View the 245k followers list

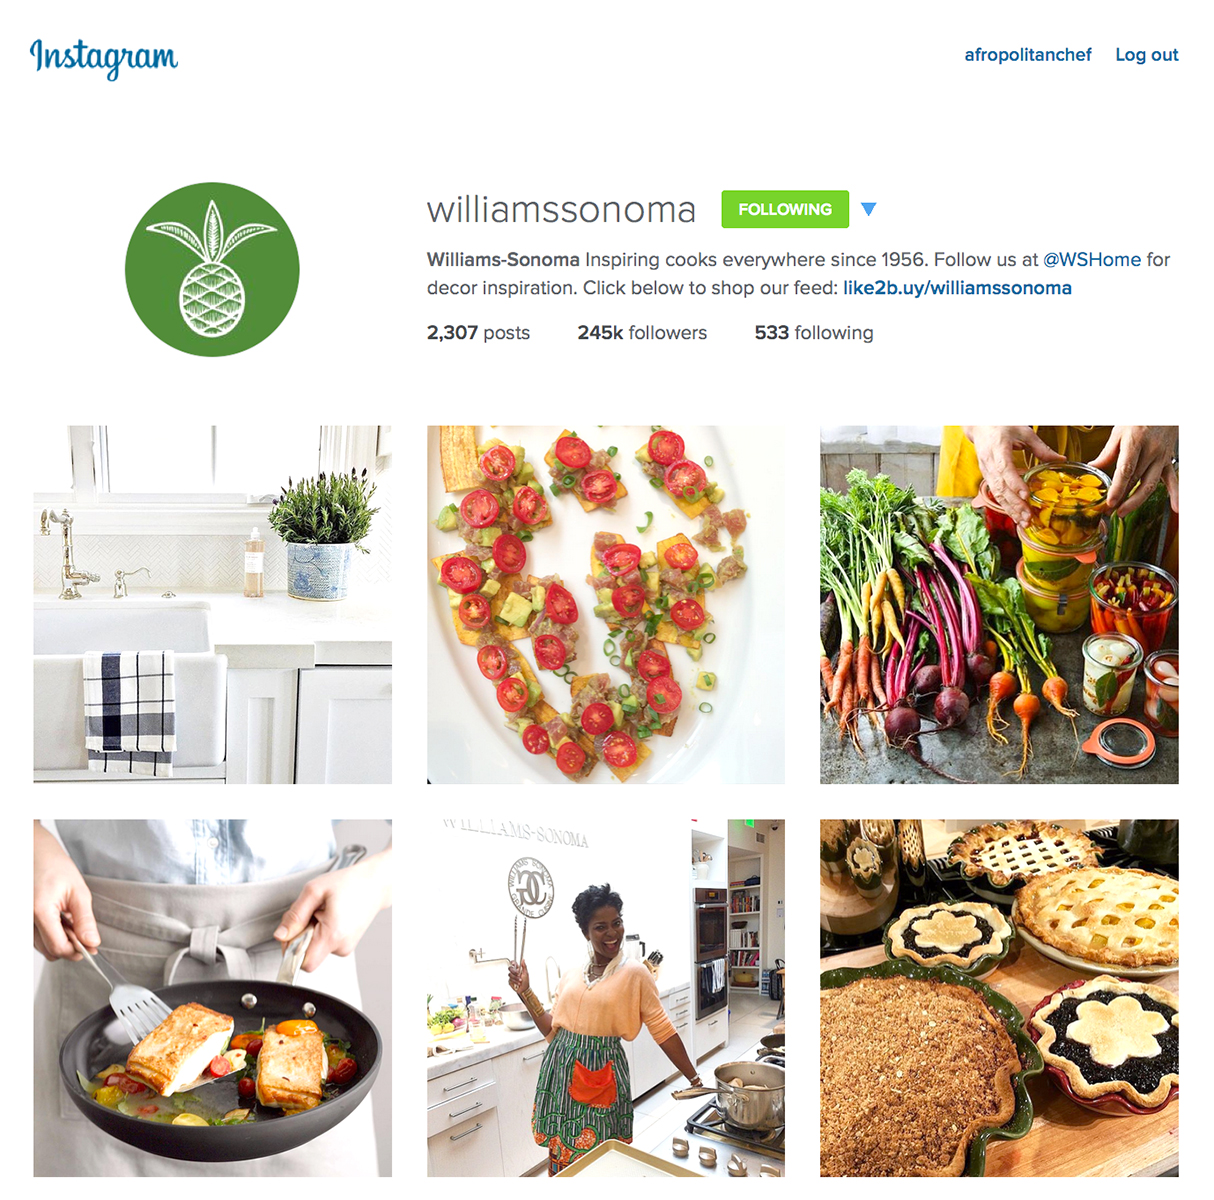642,333
